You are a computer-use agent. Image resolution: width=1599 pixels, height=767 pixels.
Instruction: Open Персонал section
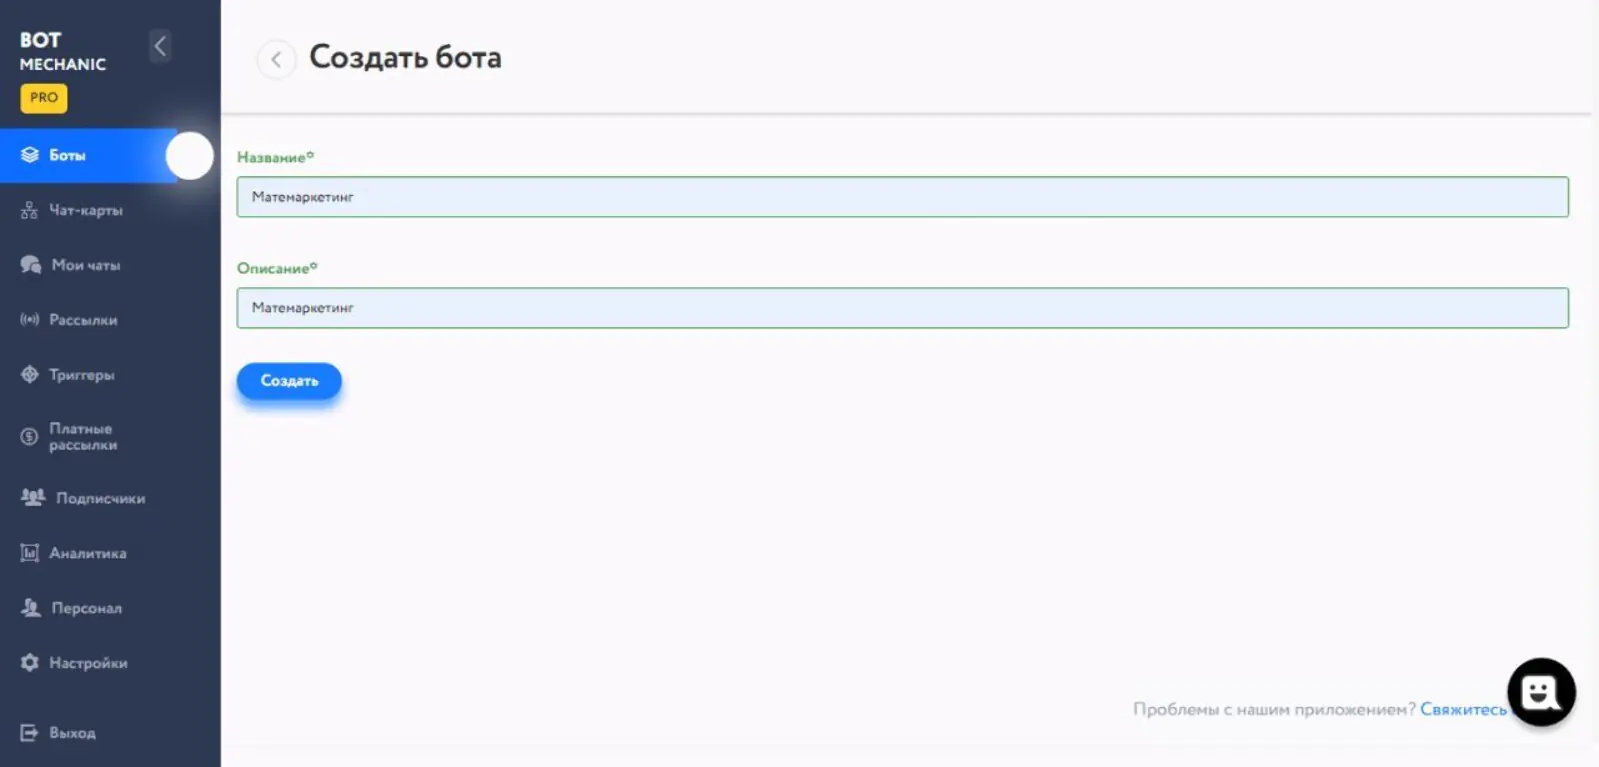[87, 608]
